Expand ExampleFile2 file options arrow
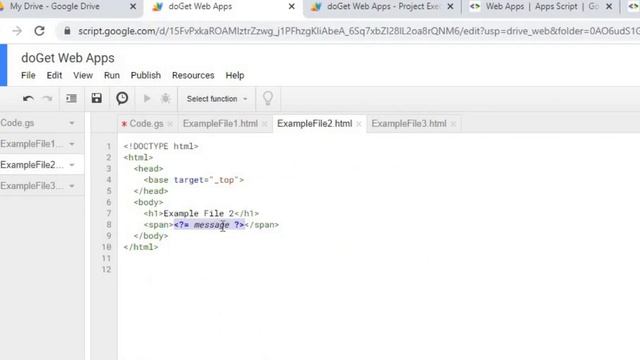 [72, 165]
